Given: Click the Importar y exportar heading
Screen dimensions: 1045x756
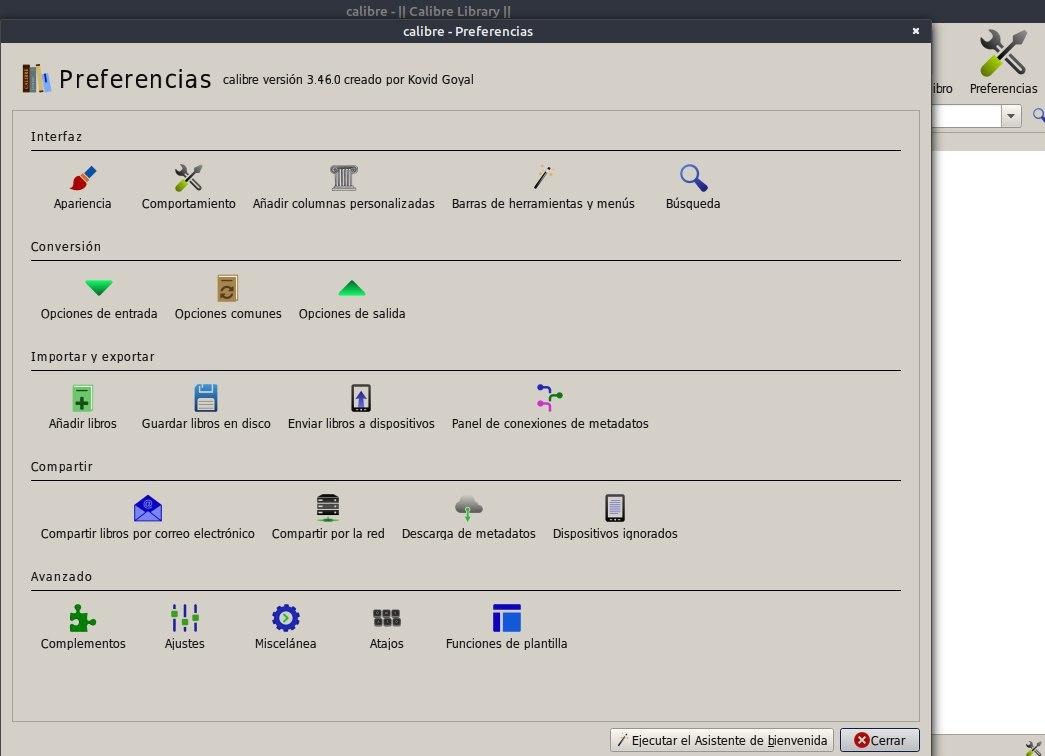Looking at the screenshot, I should pyautogui.click(x=93, y=357).
